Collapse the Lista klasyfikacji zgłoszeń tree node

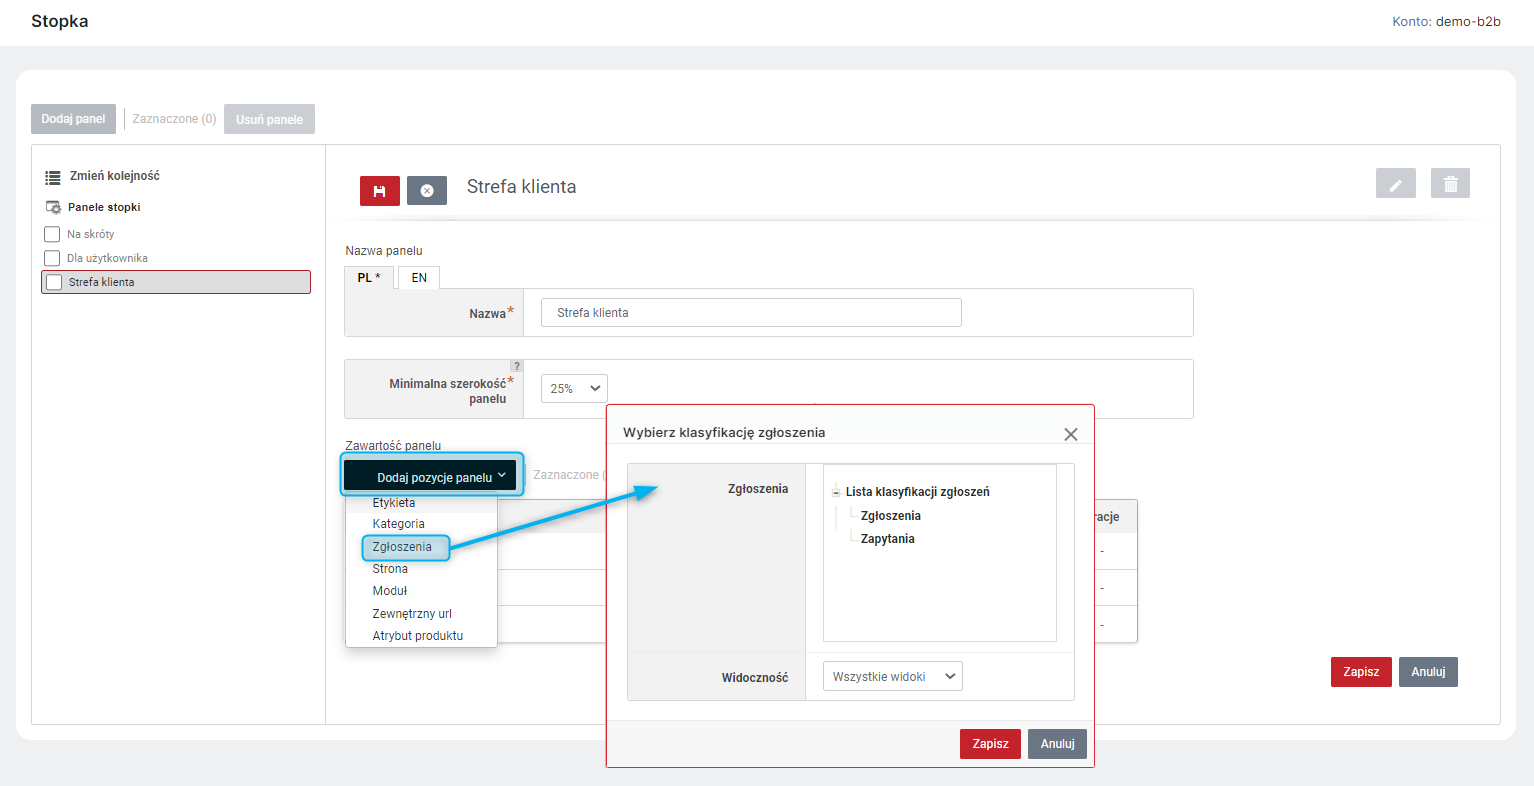pyautogui.click(x=836, y=492)
